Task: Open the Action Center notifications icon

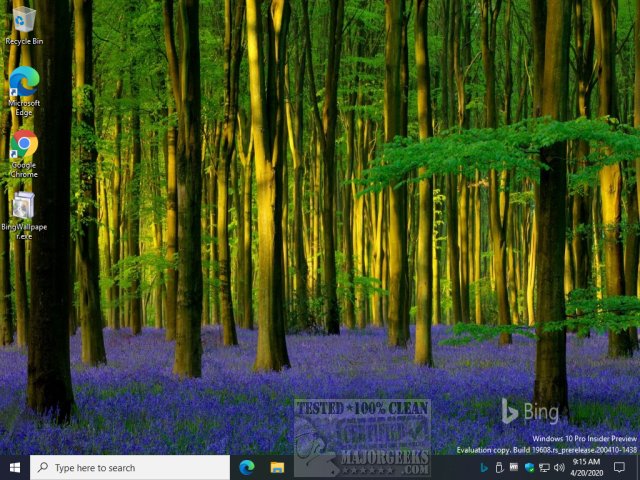Action: click(x=619, y=467)
